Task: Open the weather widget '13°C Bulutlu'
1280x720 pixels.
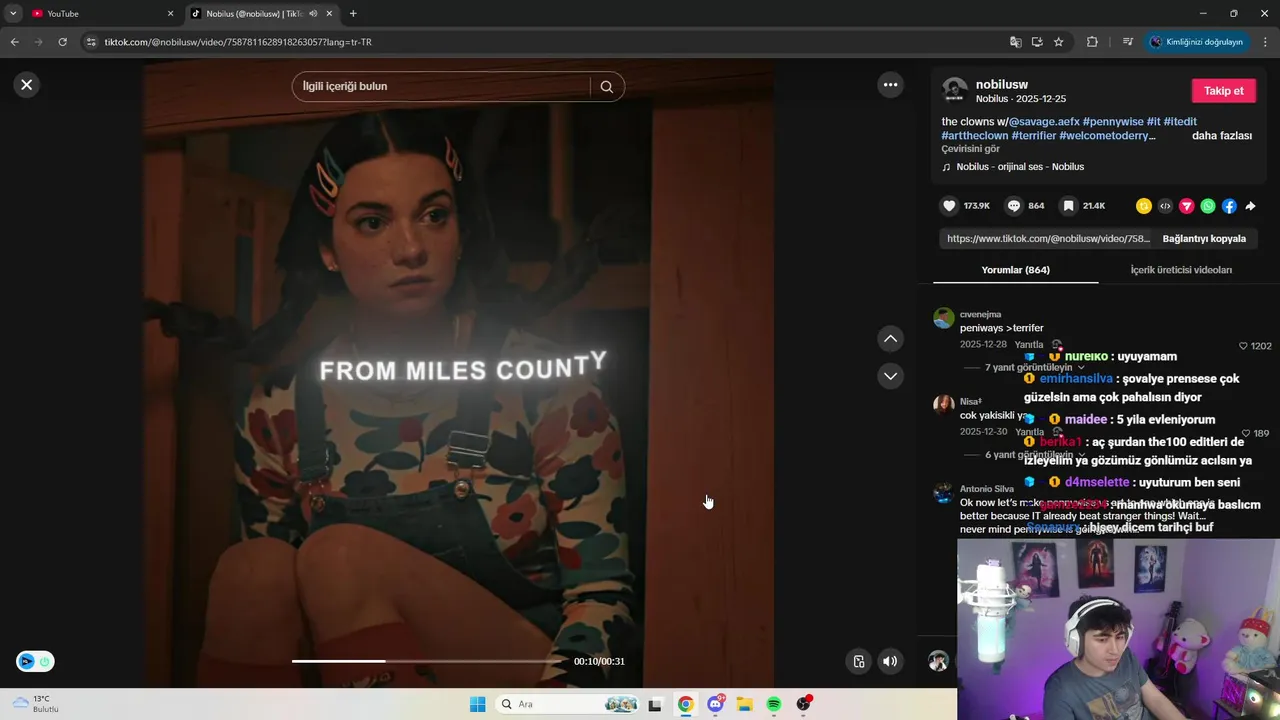Action: point(36,704)
